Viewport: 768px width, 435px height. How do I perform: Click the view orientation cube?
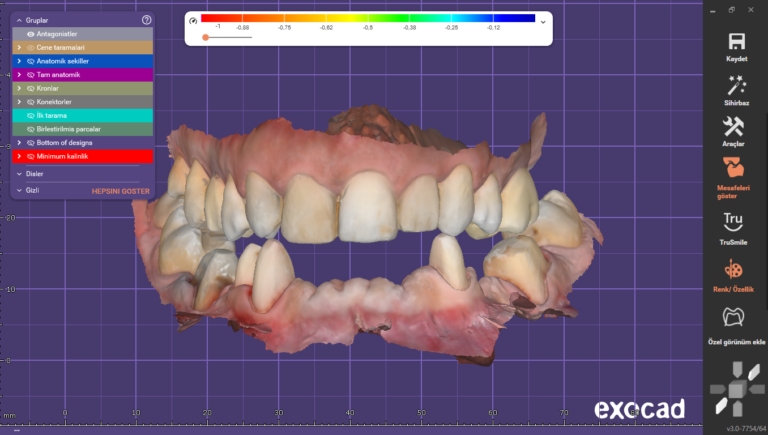735,390
